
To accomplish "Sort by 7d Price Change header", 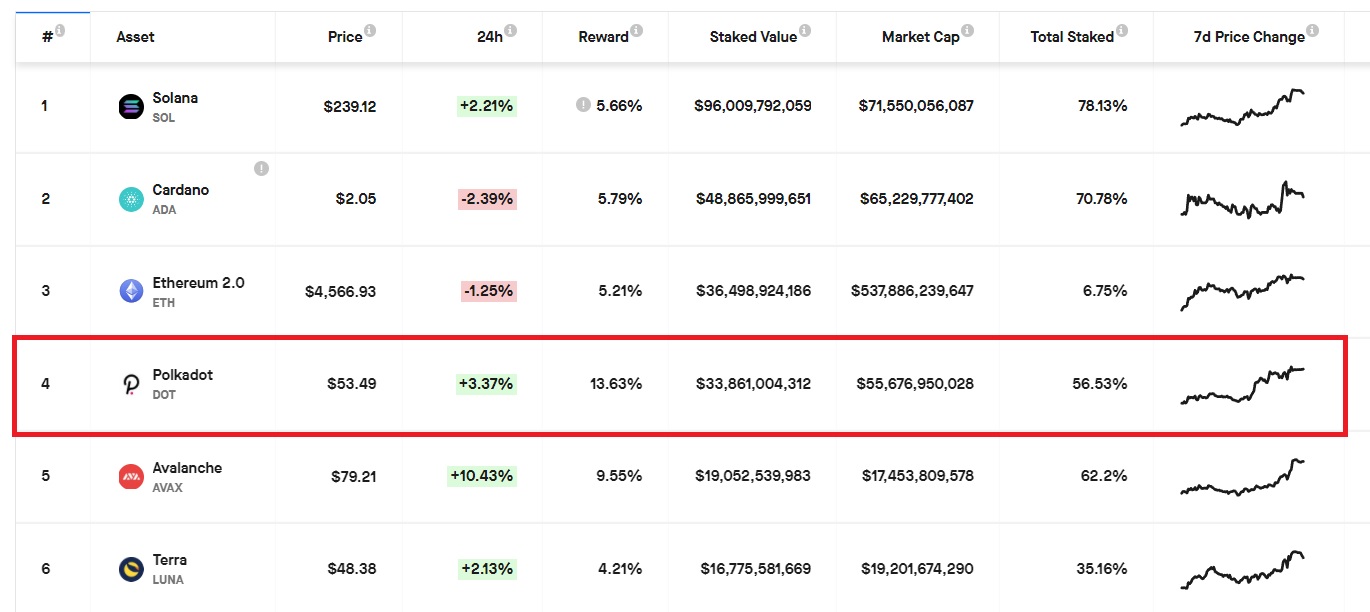I will coord(1249,37).
